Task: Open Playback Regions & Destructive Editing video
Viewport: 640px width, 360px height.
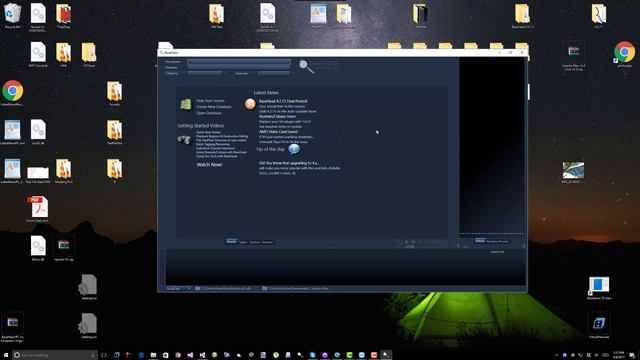Action: point(222,136)
